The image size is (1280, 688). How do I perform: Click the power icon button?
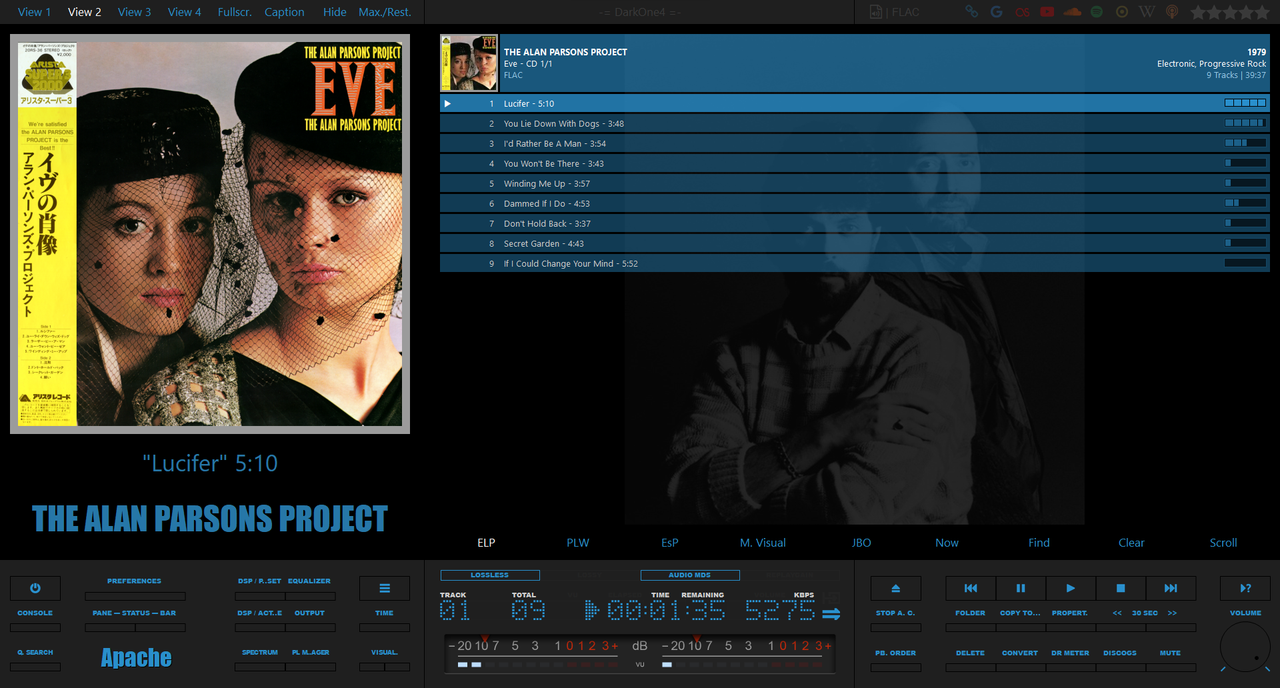(x=35, y=588)
